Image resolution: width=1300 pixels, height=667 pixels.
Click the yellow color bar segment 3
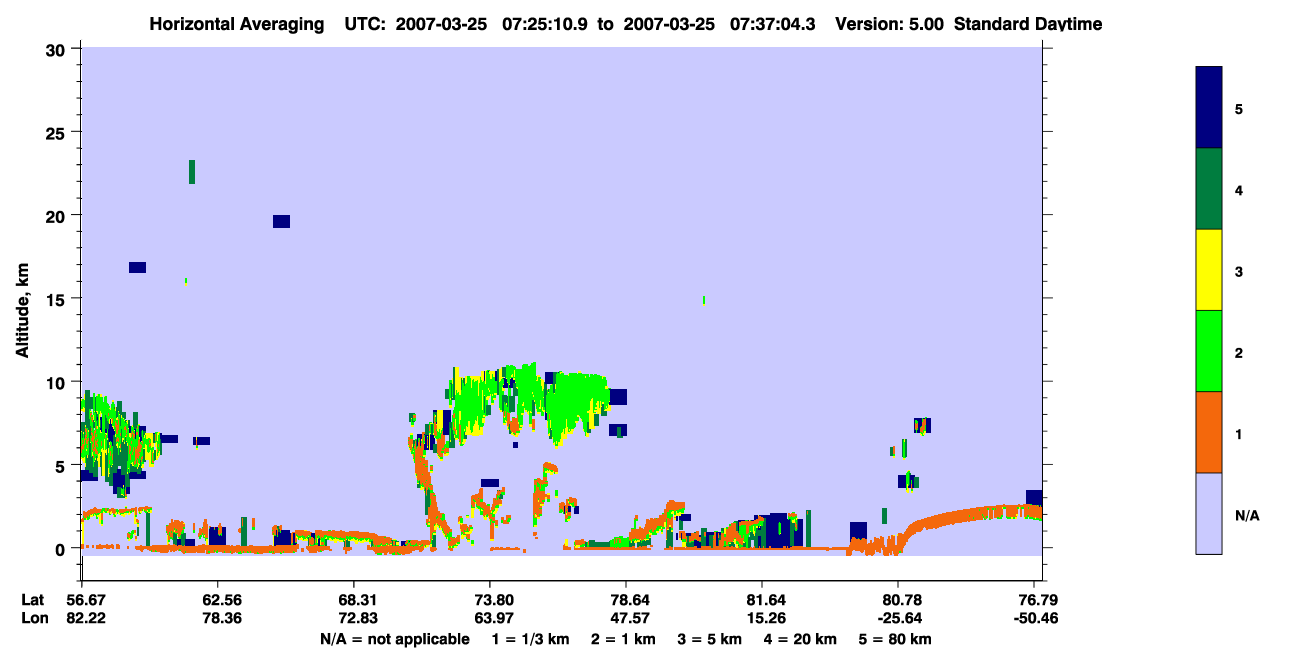pos(1209,270)
